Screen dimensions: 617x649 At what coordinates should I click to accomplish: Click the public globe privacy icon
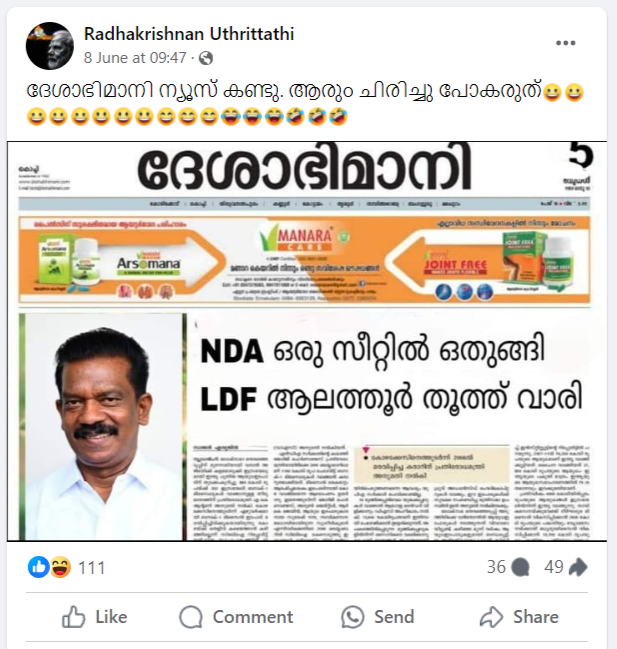206,58
